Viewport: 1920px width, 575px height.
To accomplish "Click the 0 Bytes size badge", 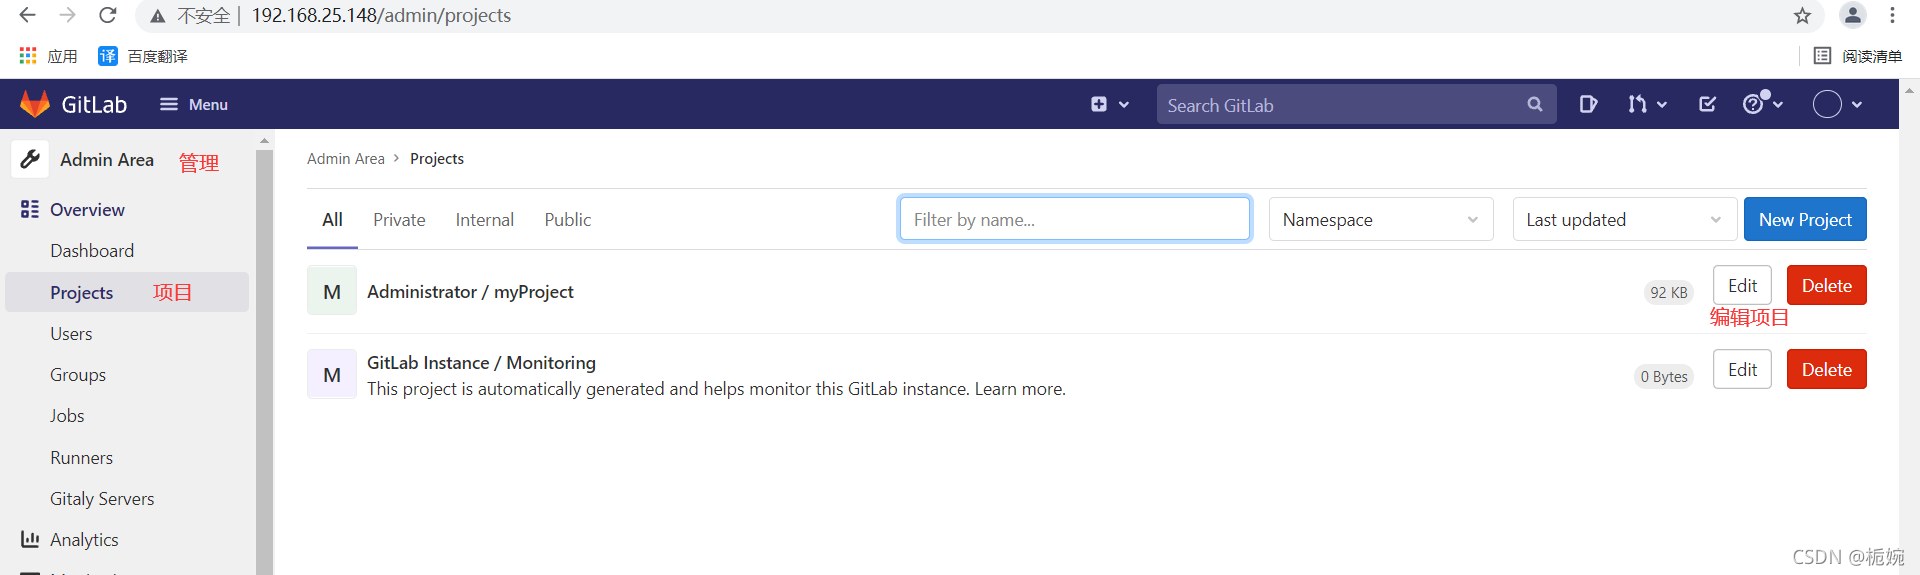I will point(1663,376).
